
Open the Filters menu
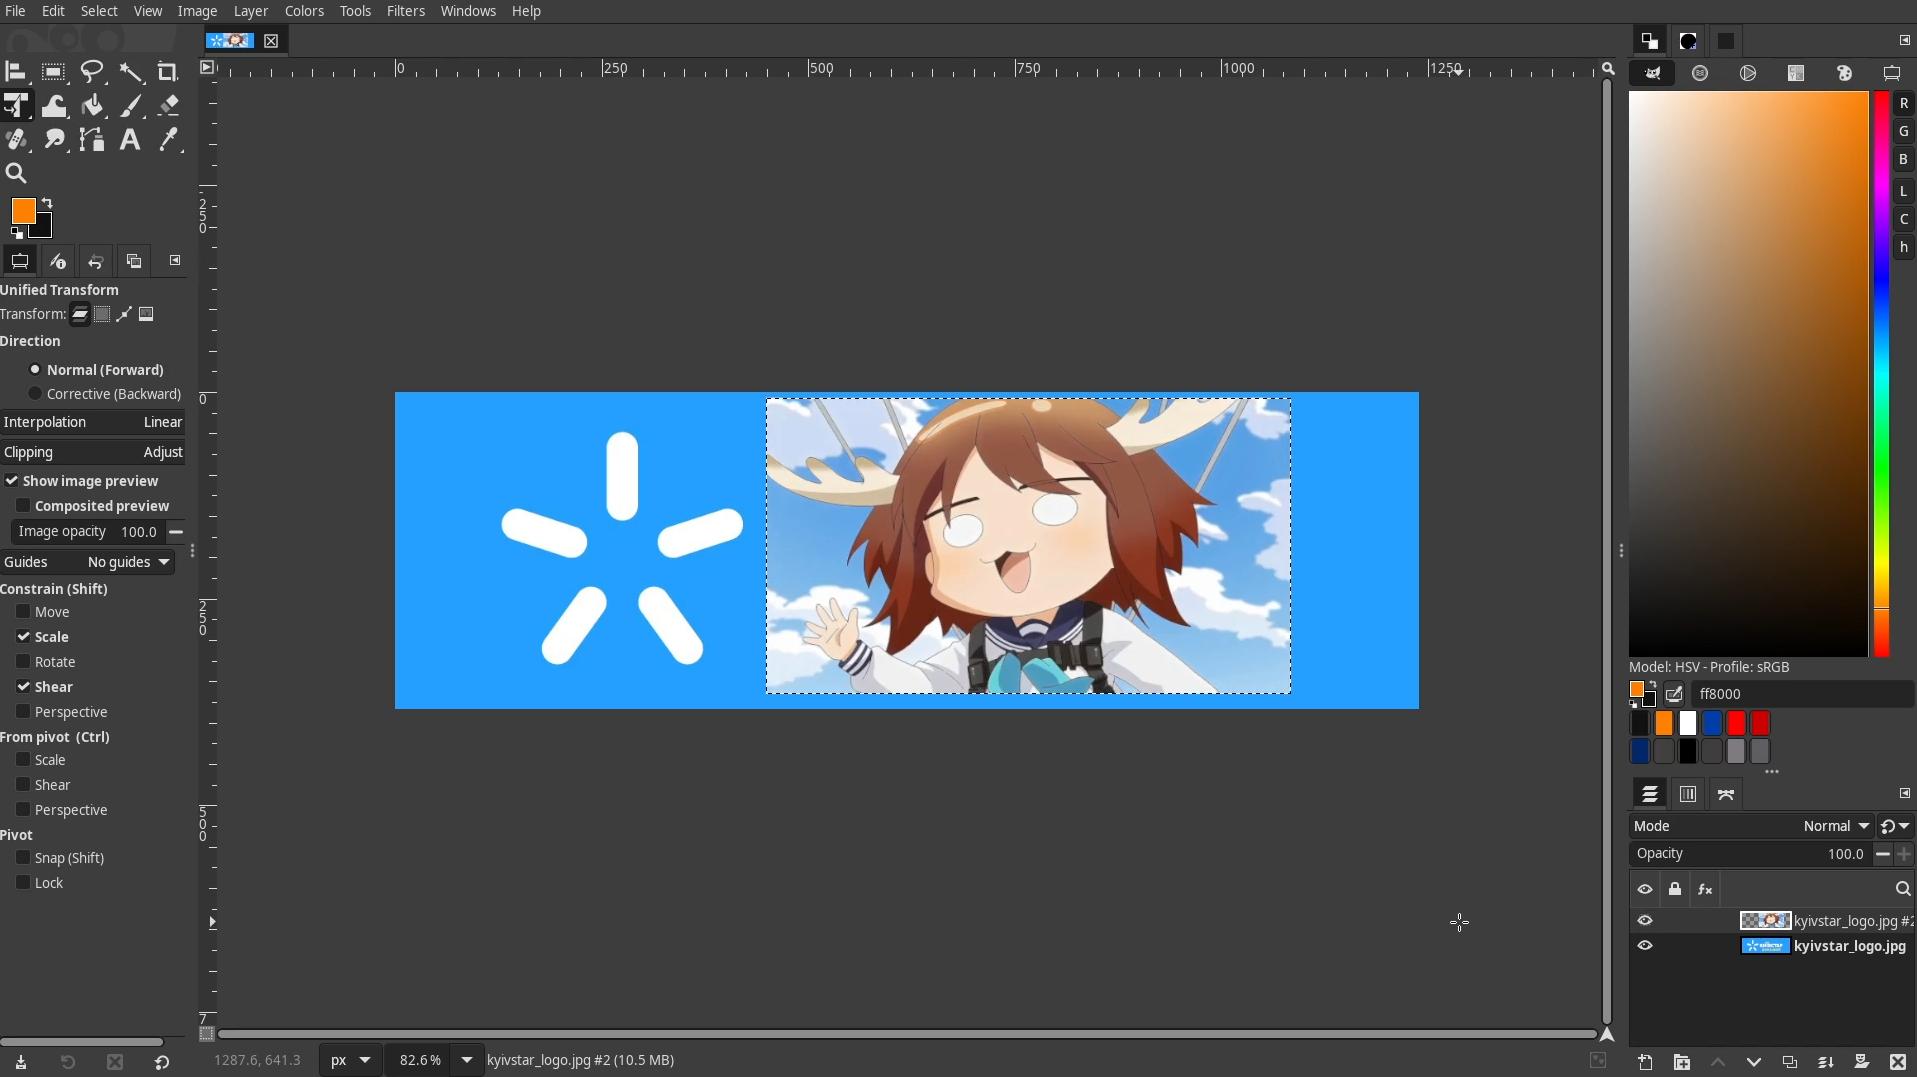(x=405, y=11)
